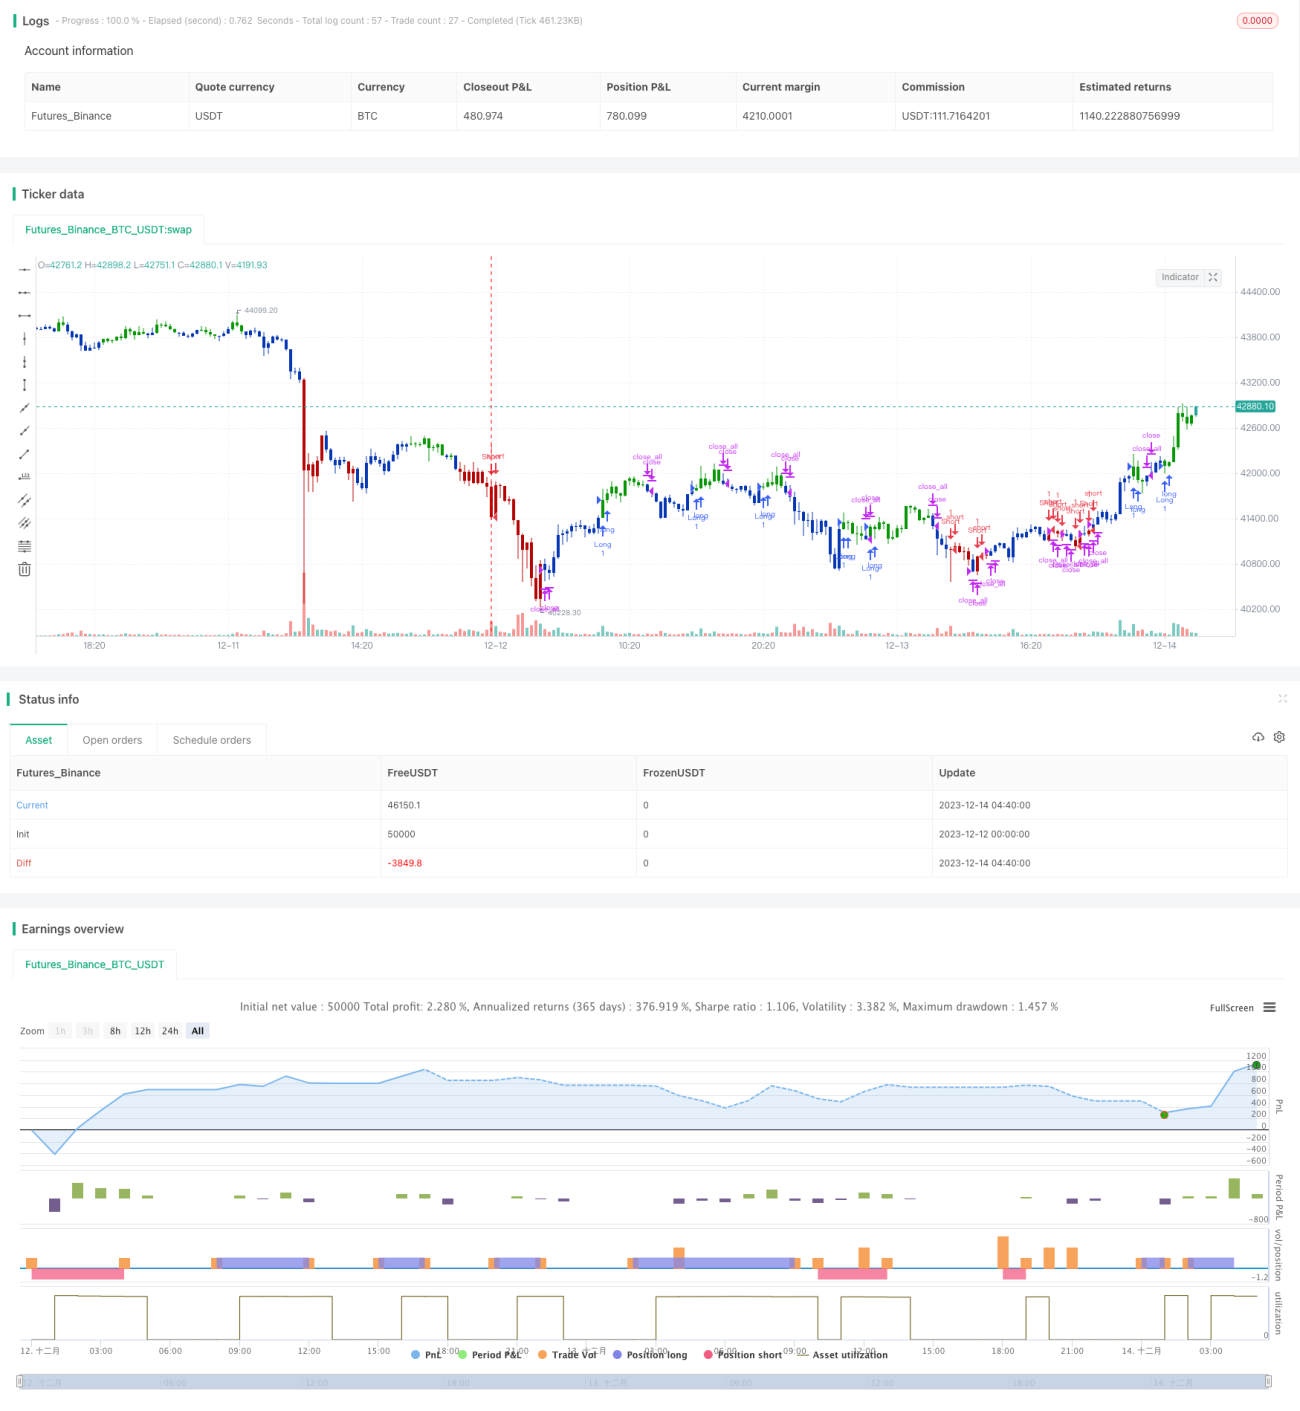Select the diagonal segment drawing tool
Image resolution: width=1300 pixels, height=1411 pixels.
coord(24,454)
